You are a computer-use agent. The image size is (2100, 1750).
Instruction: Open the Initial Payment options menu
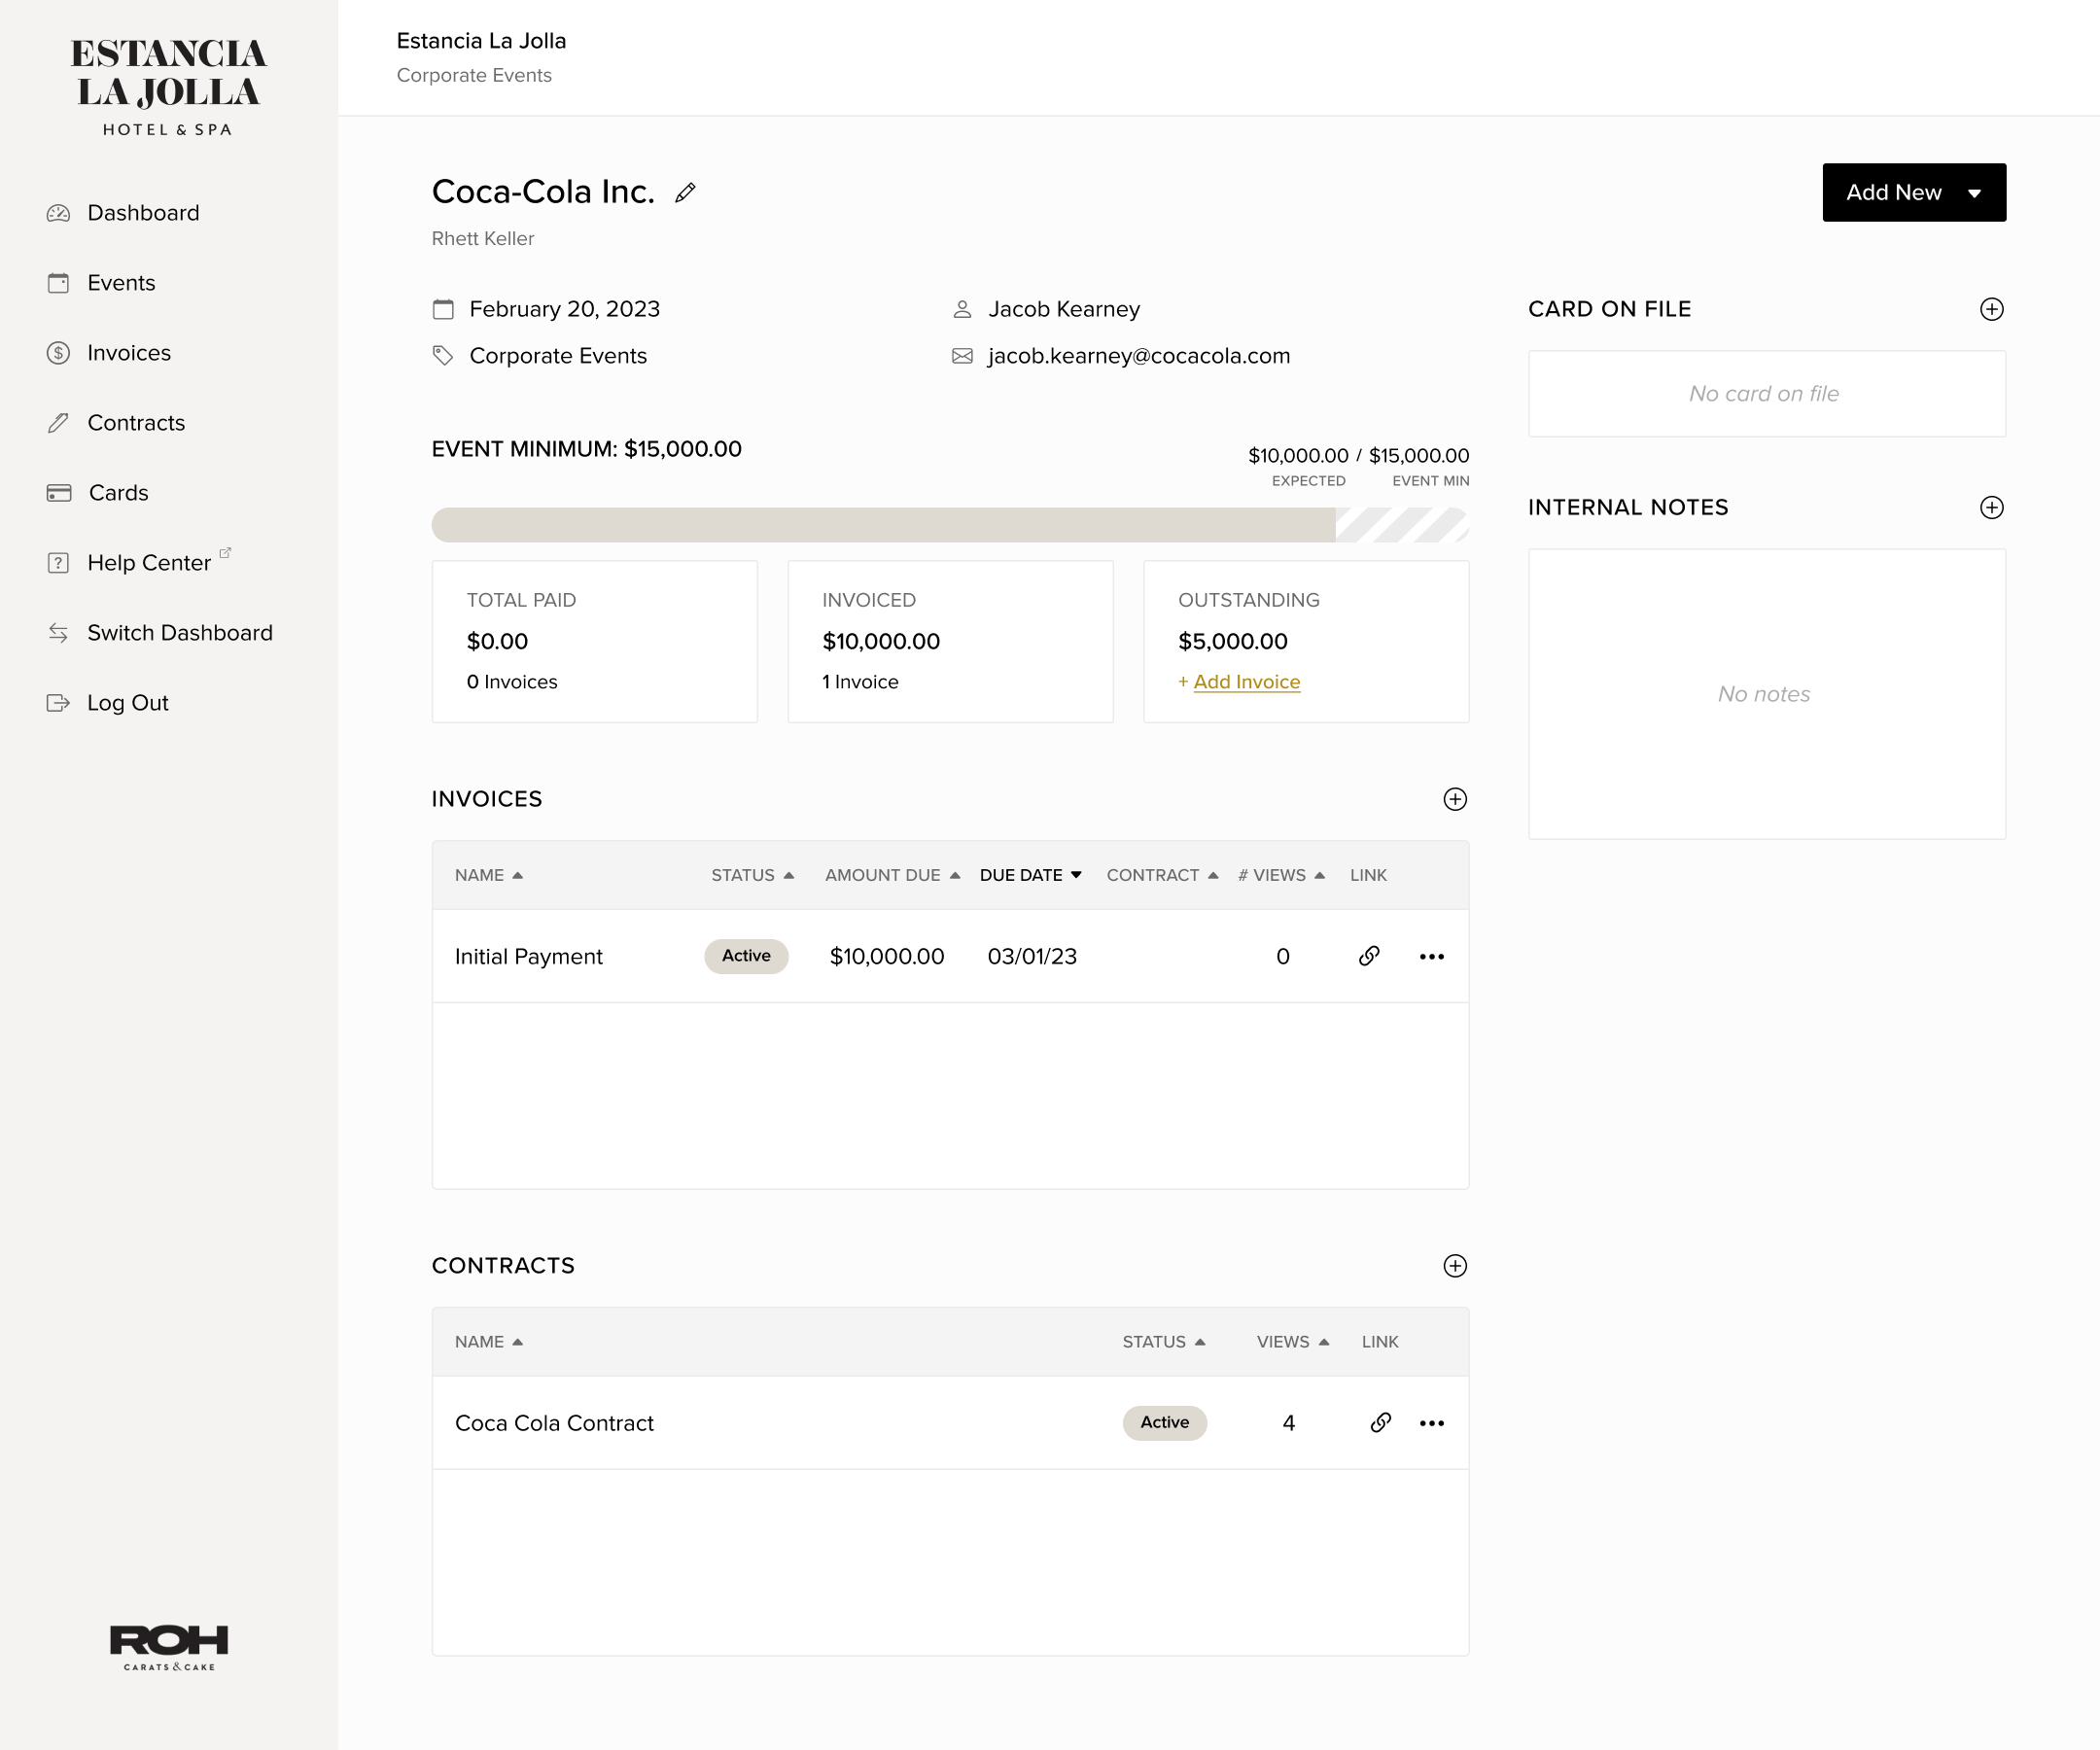pyautogui.click(x=1431, y=956)
